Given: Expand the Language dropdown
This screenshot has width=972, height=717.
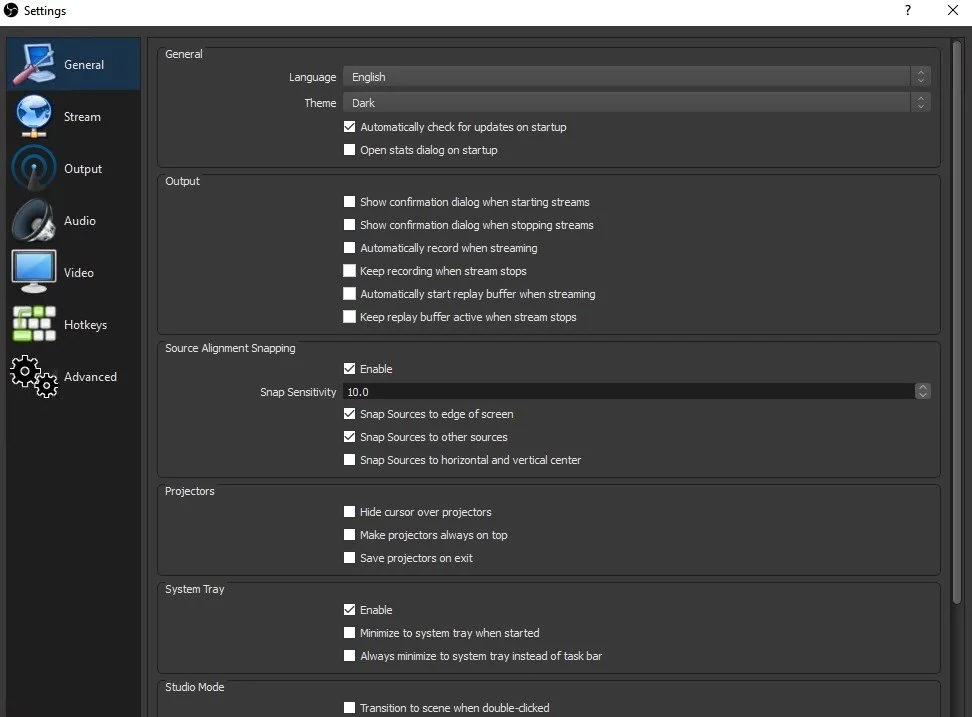Looking at the screenshot, I should click(x=636, y=77).
